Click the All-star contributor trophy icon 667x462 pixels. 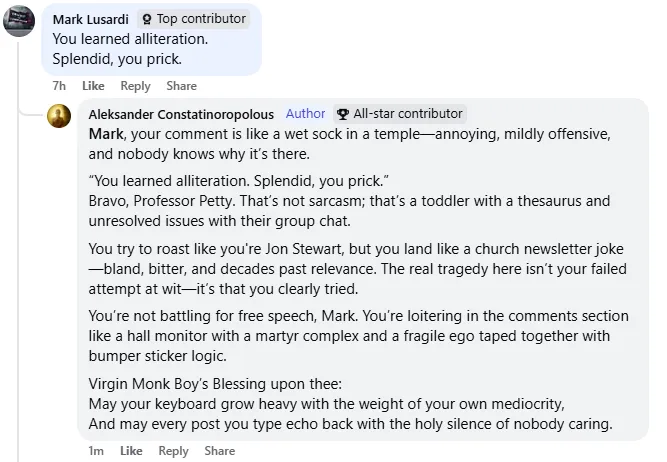tap(343, 114)
